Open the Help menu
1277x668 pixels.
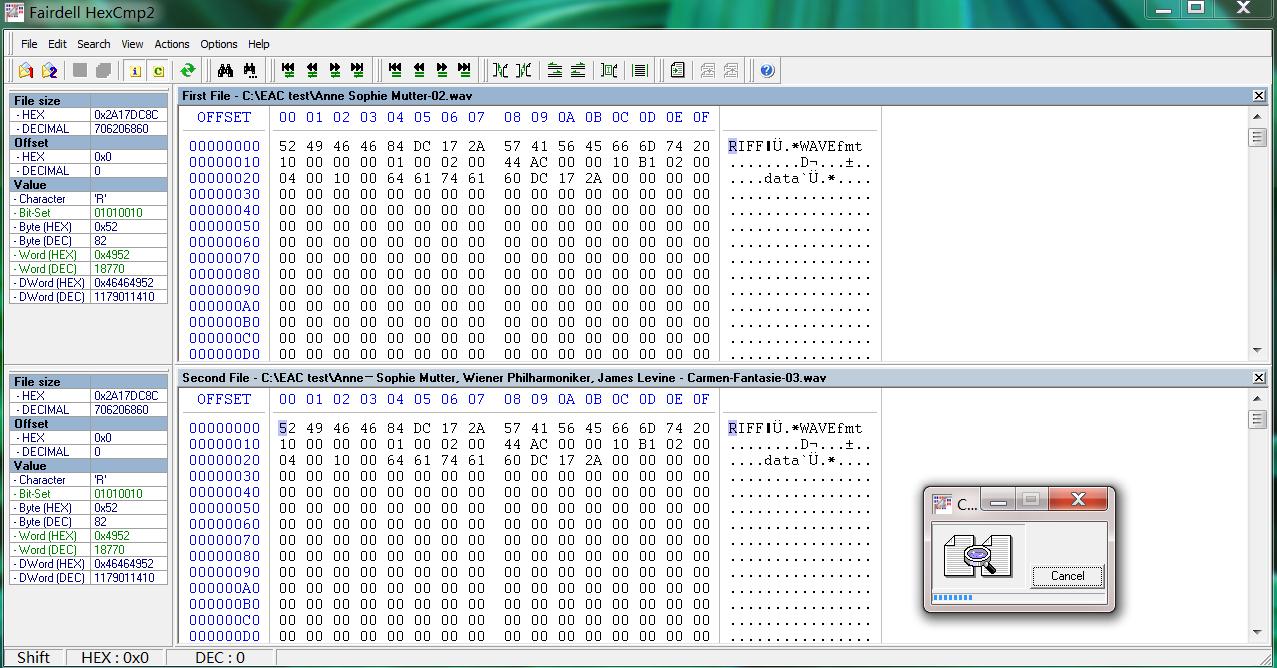(x=259, y=44)
